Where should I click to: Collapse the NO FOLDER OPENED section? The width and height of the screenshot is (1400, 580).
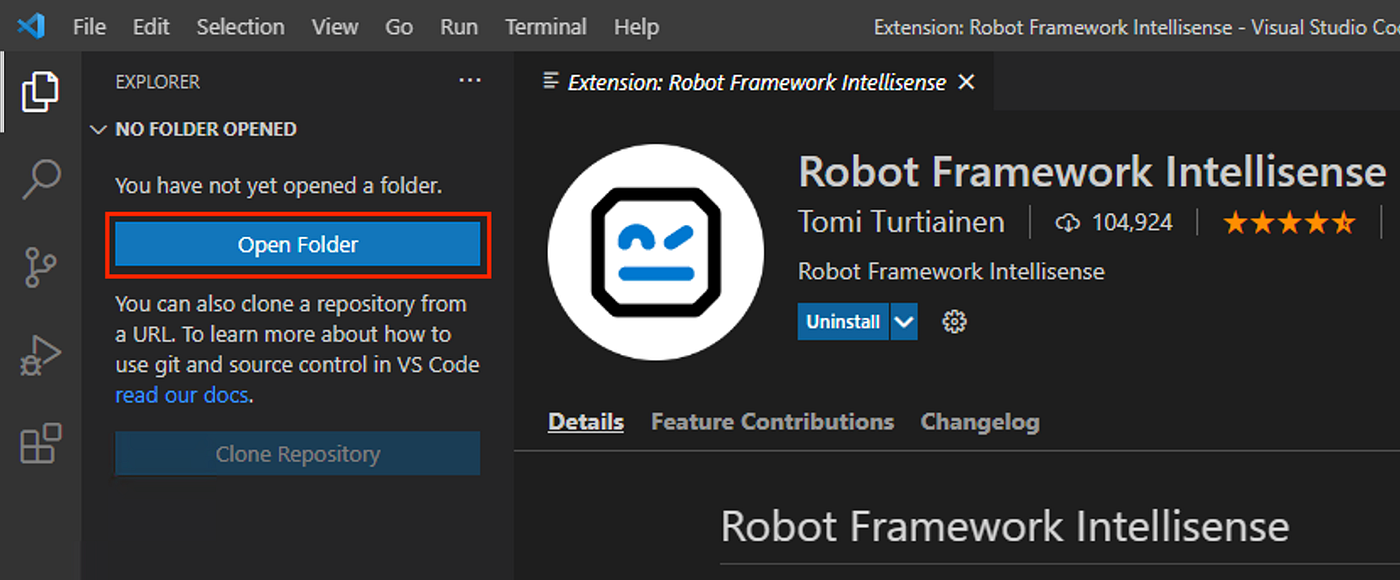(x=98, y=129)
